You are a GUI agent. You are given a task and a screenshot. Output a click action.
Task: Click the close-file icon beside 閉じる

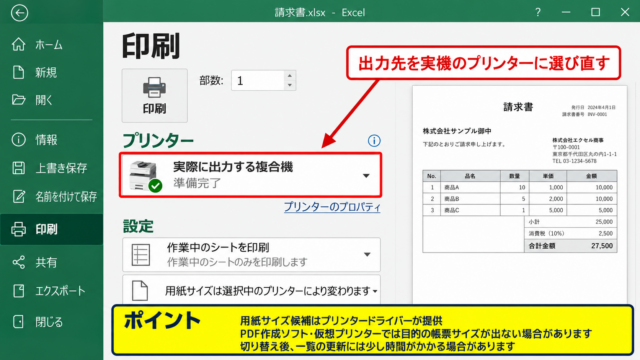click(18, 322)
